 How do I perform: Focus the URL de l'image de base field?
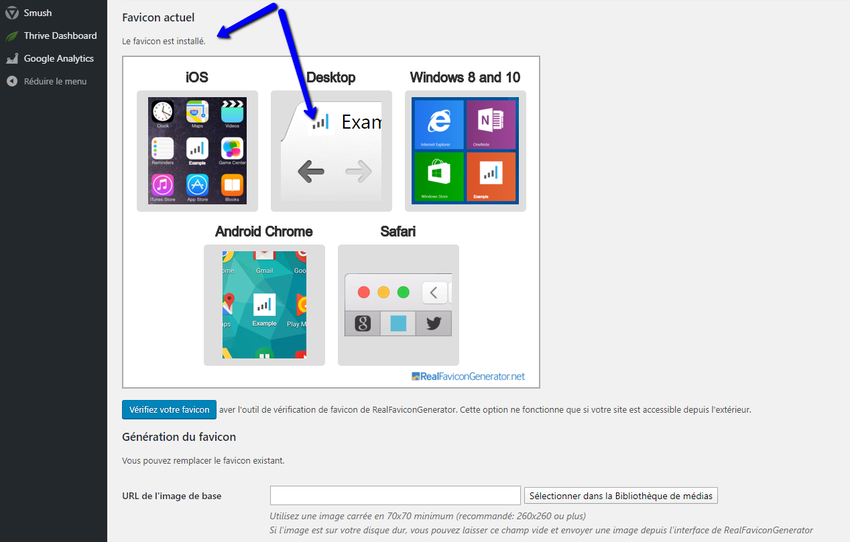(x=395, y=495)
